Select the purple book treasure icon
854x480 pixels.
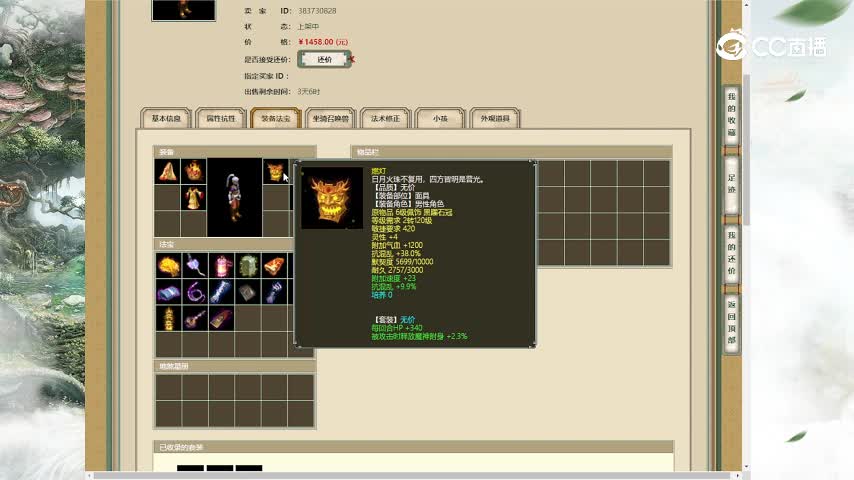click(168, 292)
